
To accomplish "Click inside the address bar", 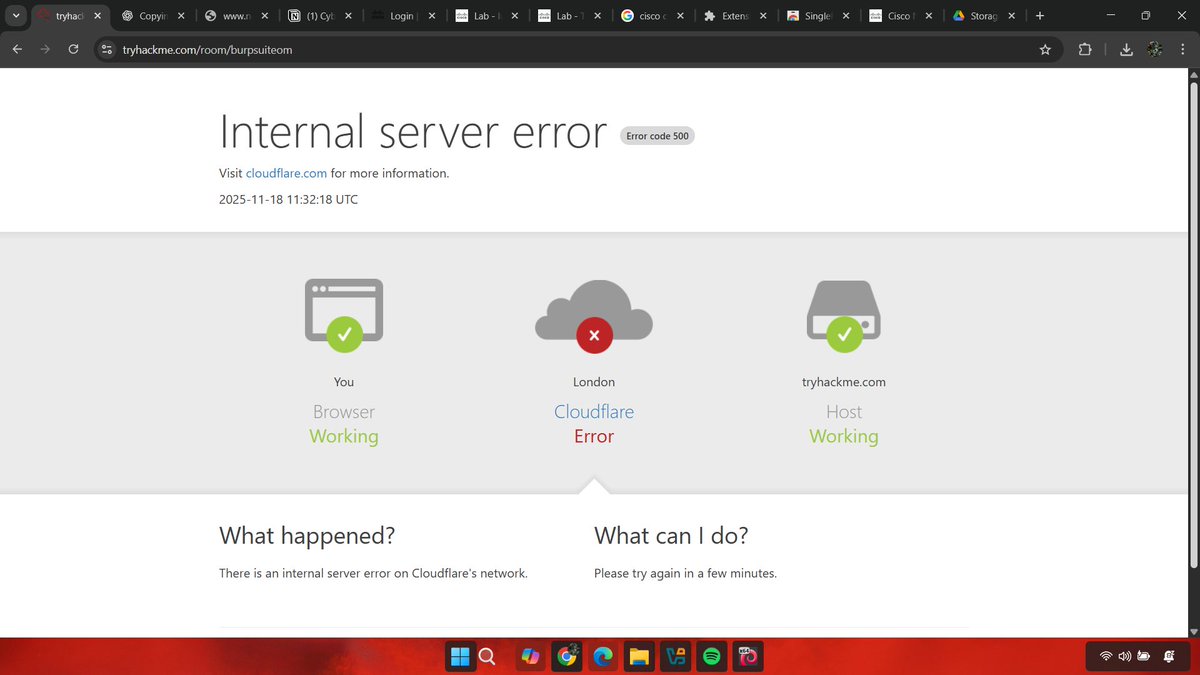I will 300,48.
